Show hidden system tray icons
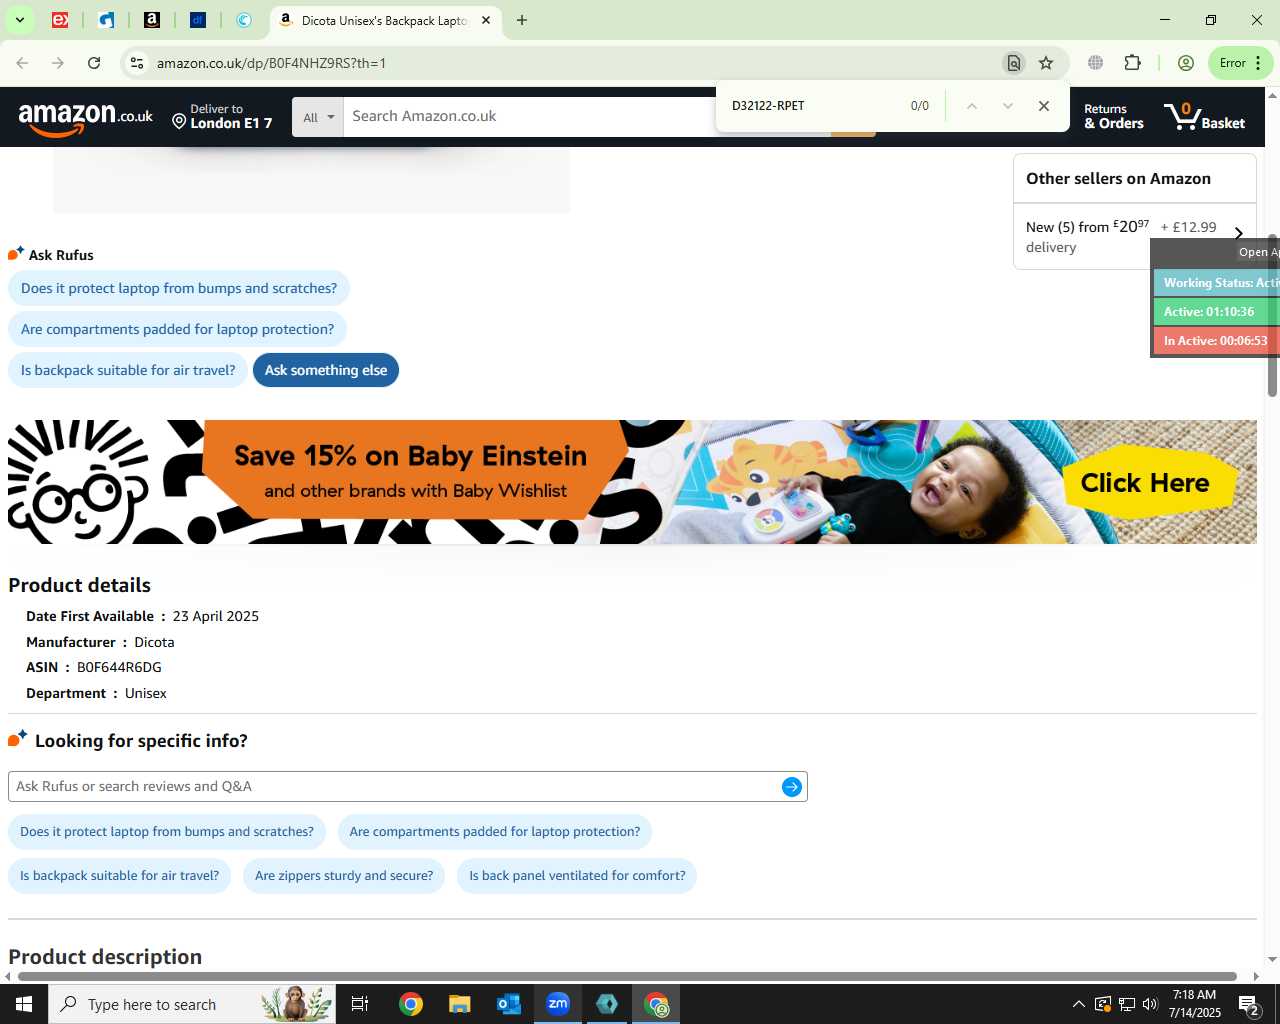This screenshot has height=1024, width=1280. coord(1078,1004)
